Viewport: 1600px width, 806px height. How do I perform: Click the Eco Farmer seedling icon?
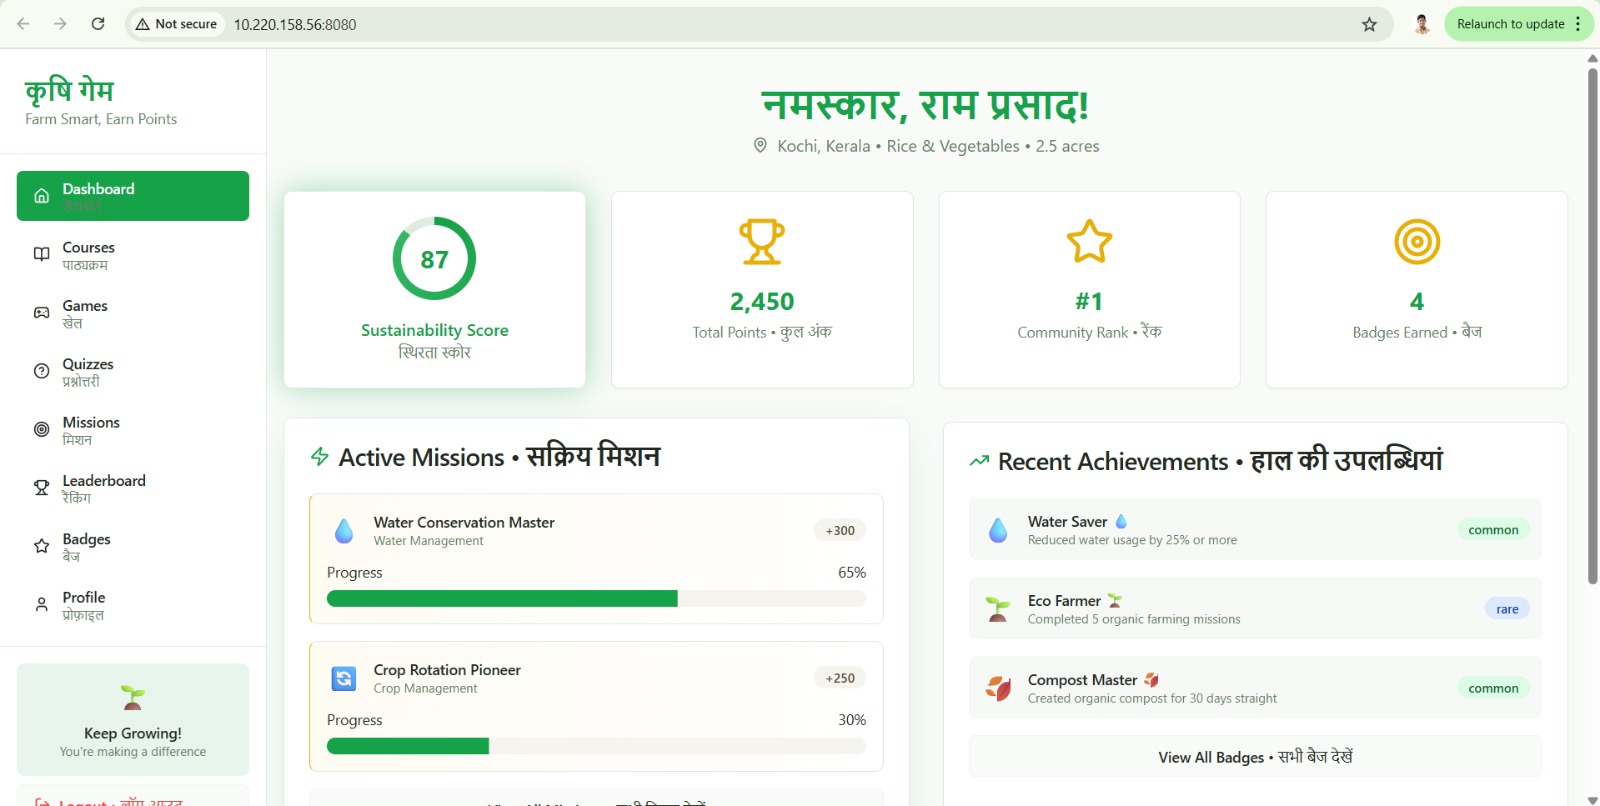tap(998, 609)
